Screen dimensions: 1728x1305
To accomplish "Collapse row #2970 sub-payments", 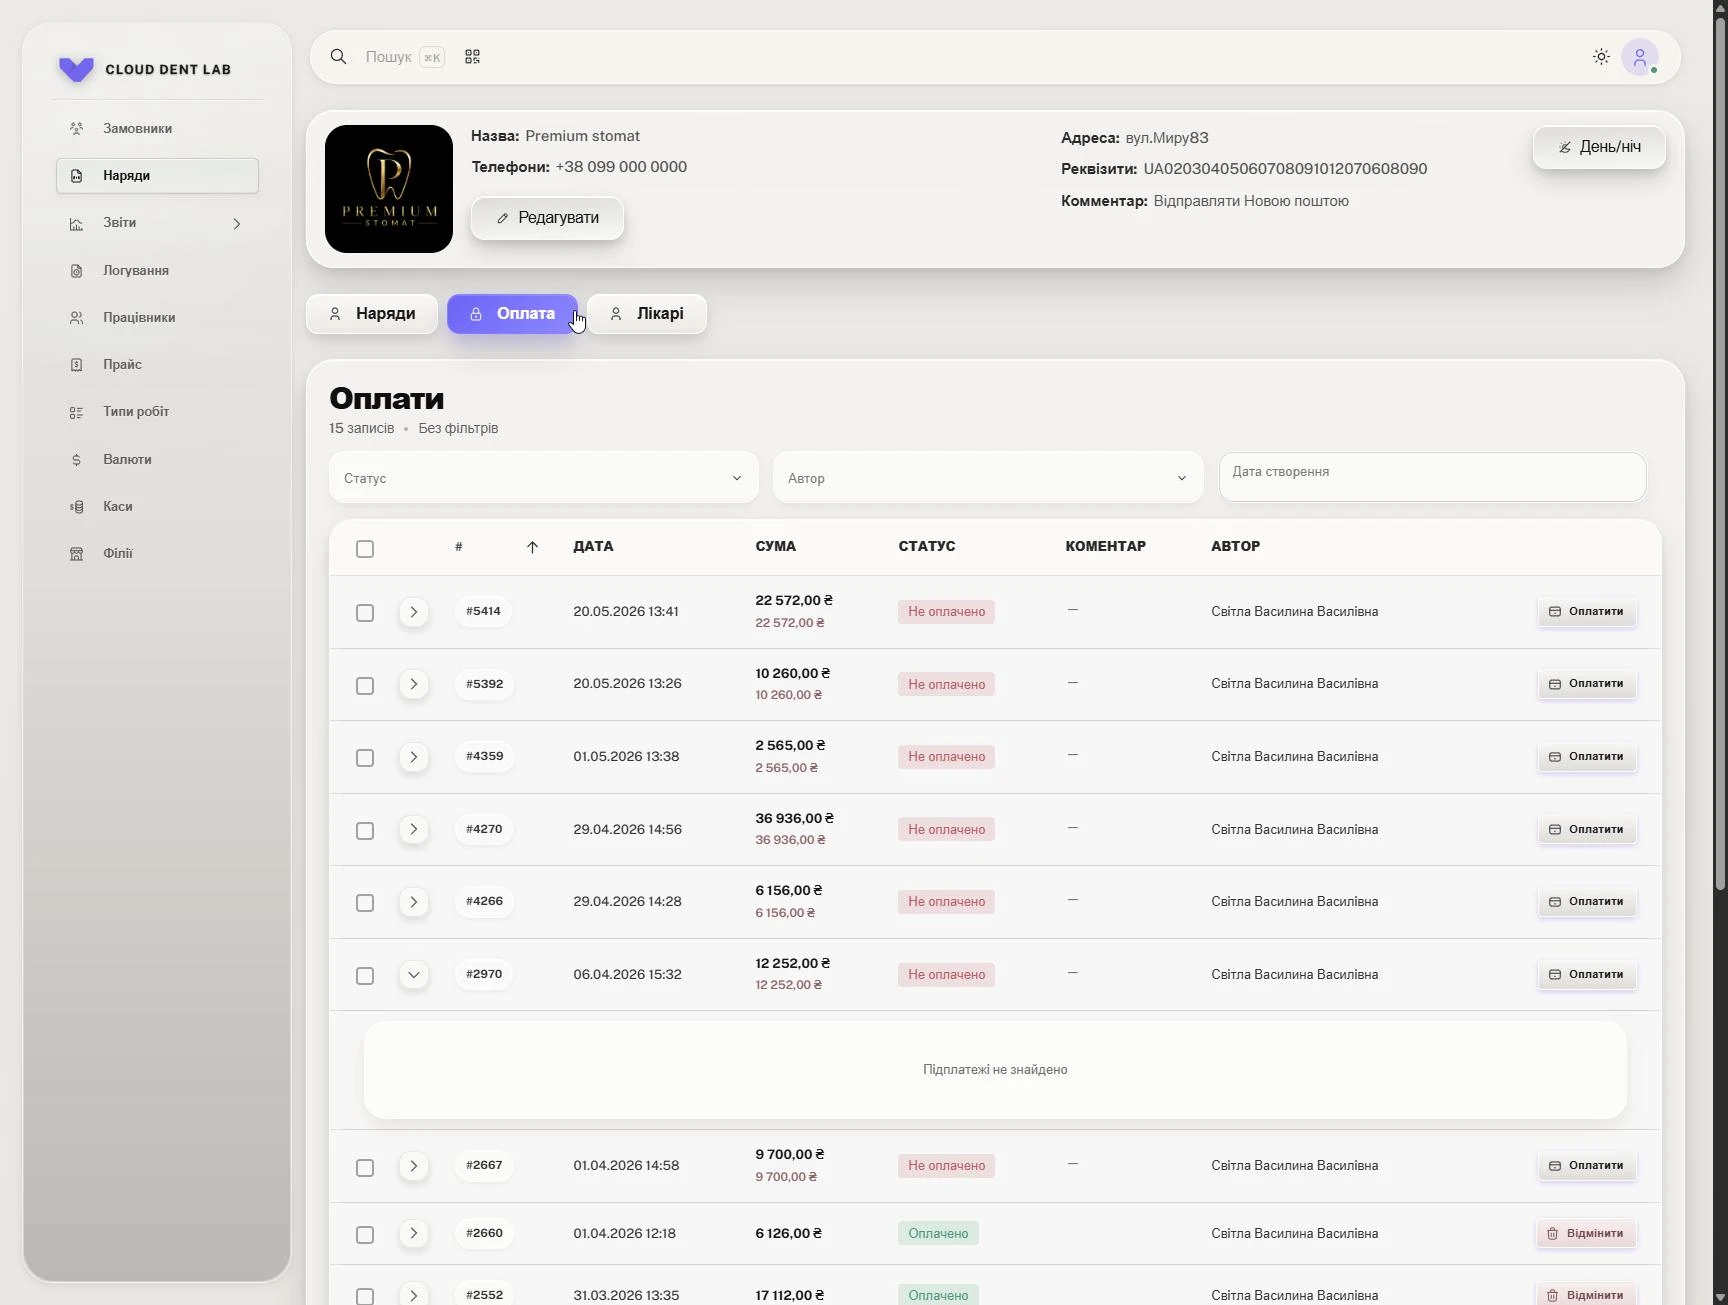I will (x=413, y=975).
